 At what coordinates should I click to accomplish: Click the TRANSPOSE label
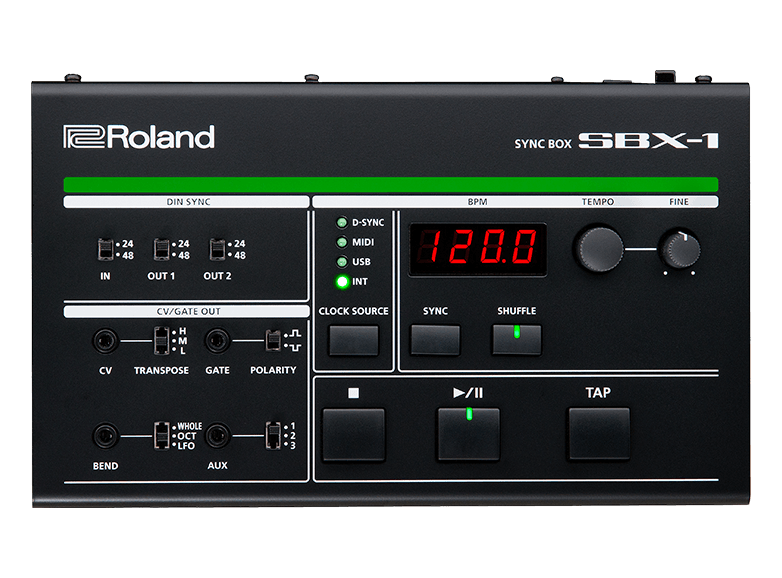[x=161, y=371]
